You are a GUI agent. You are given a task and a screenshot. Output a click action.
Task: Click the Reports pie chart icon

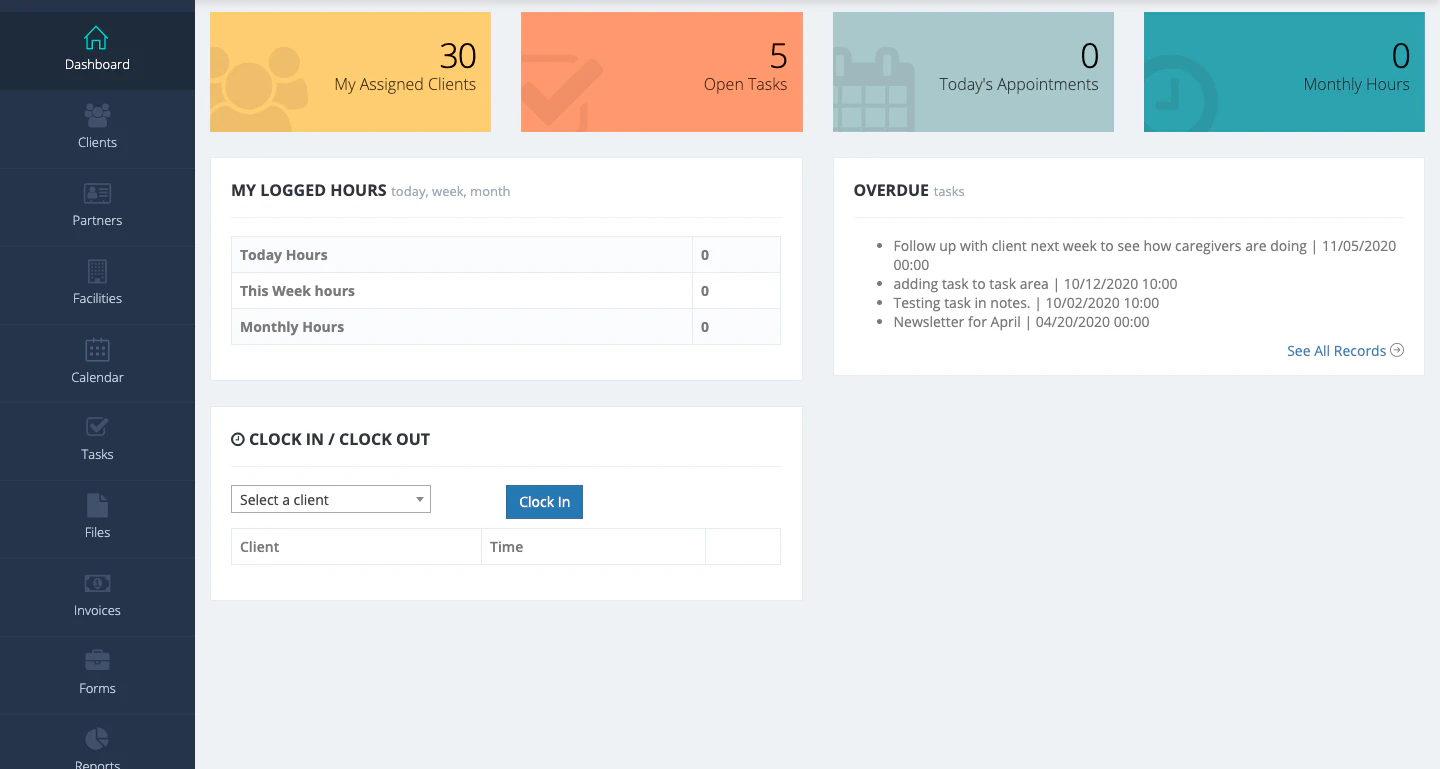[x=97, y=737]
